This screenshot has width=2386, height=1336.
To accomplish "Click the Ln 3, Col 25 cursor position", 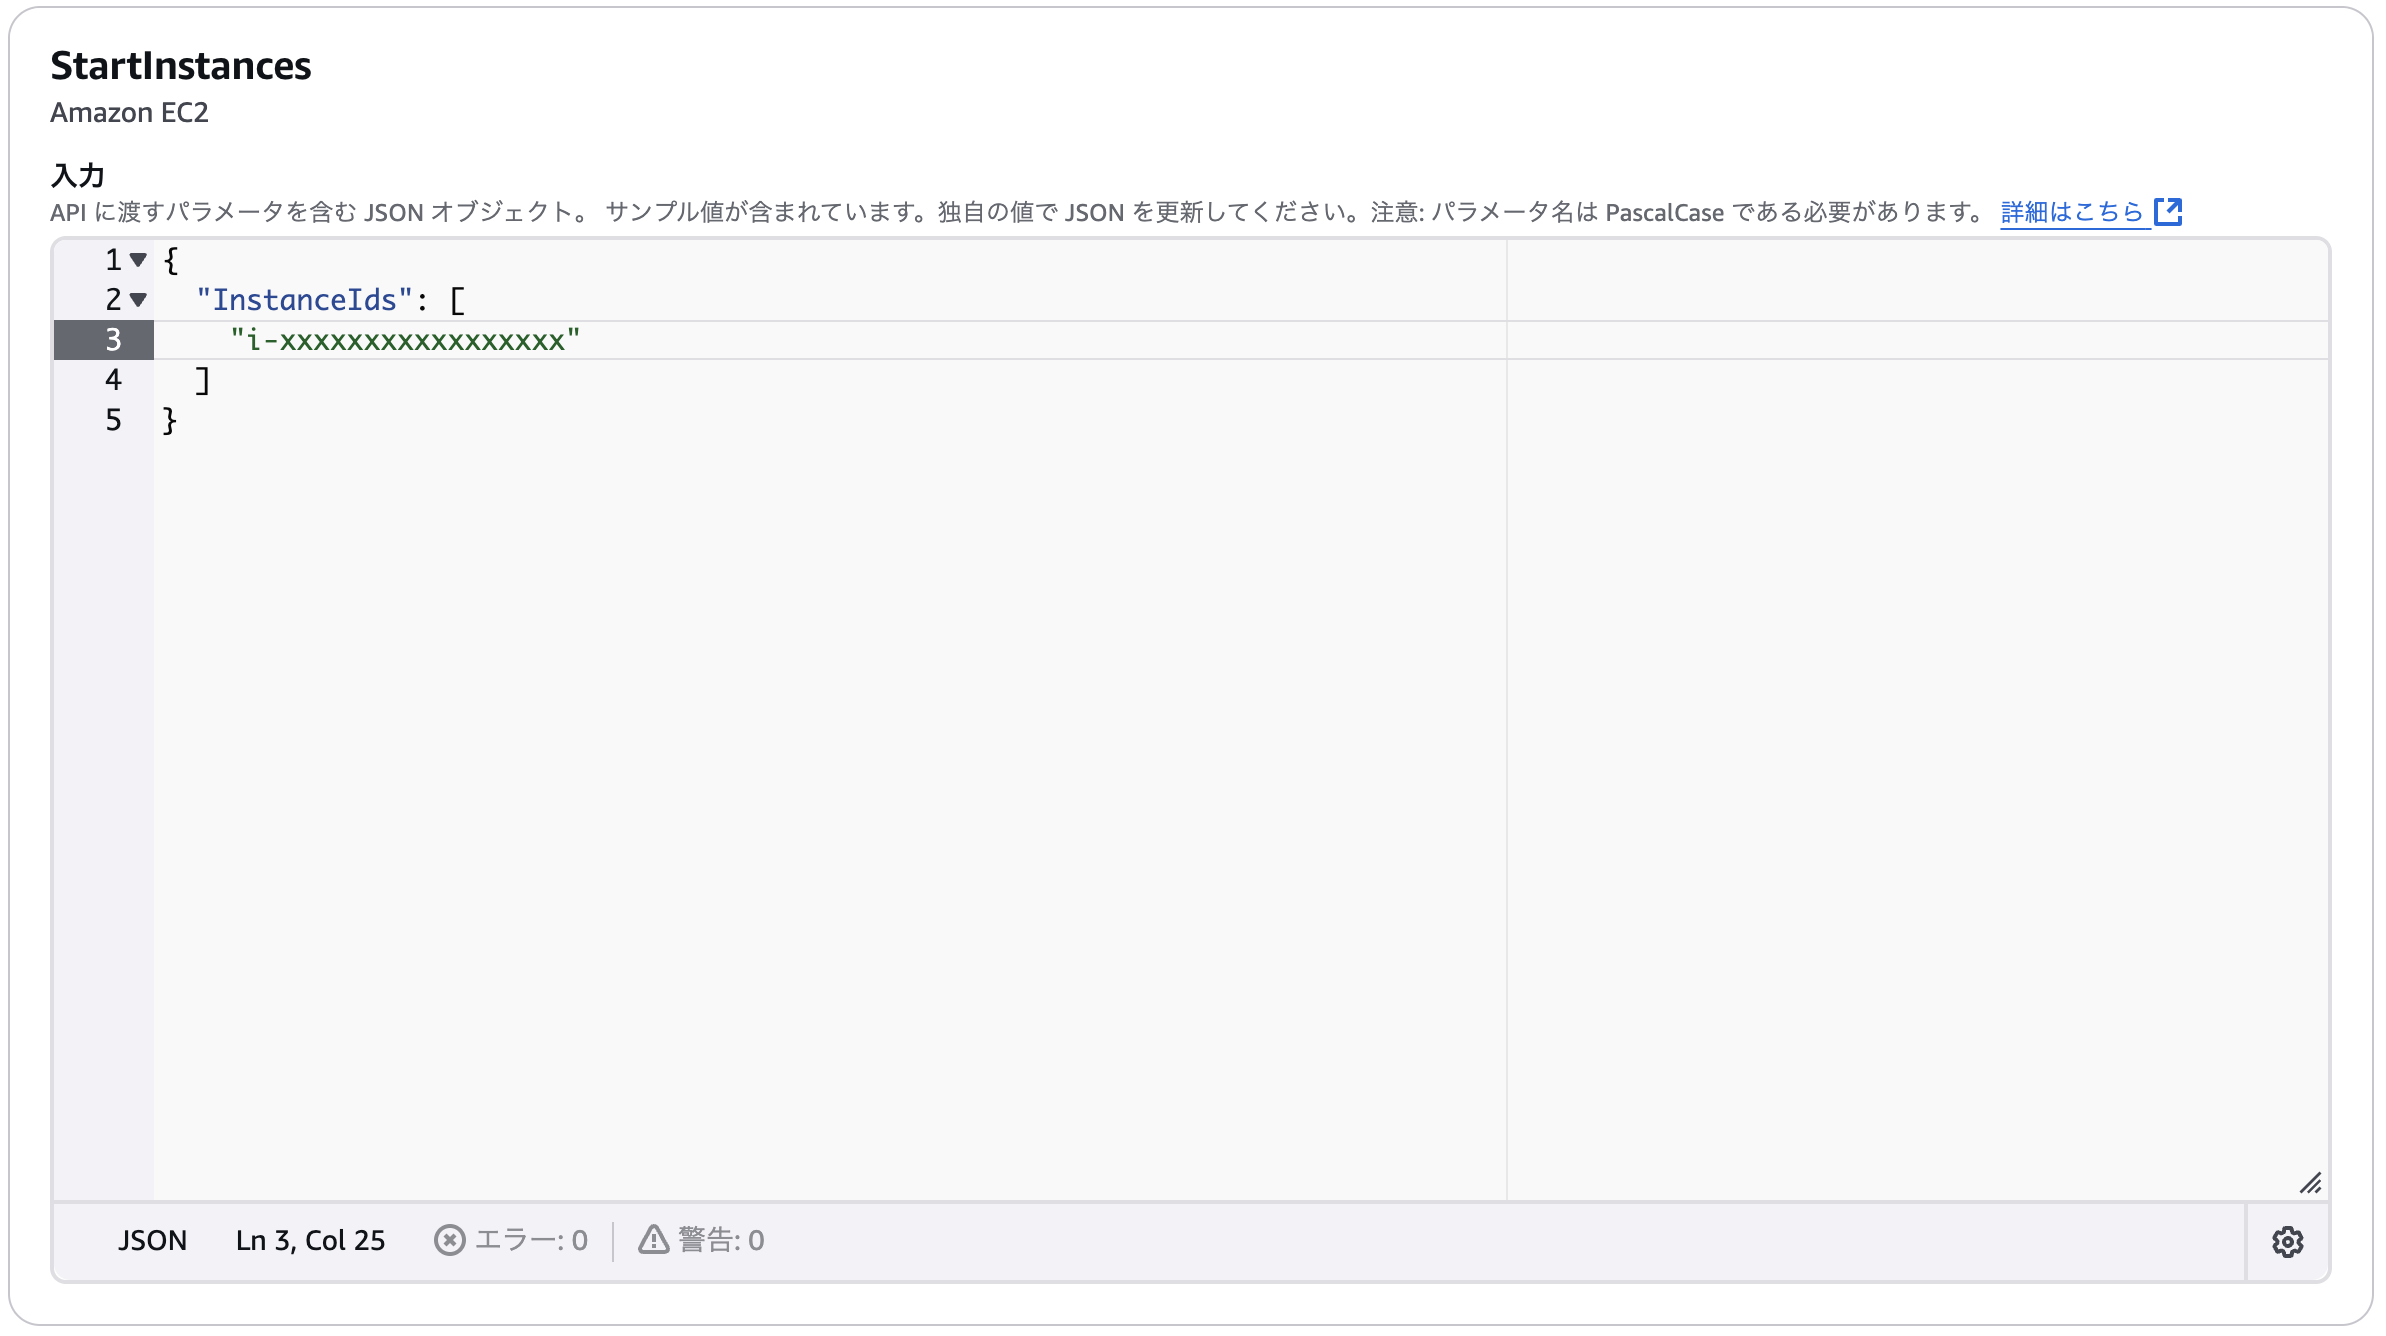I will pyautogui.click(x=310, y=1240).
